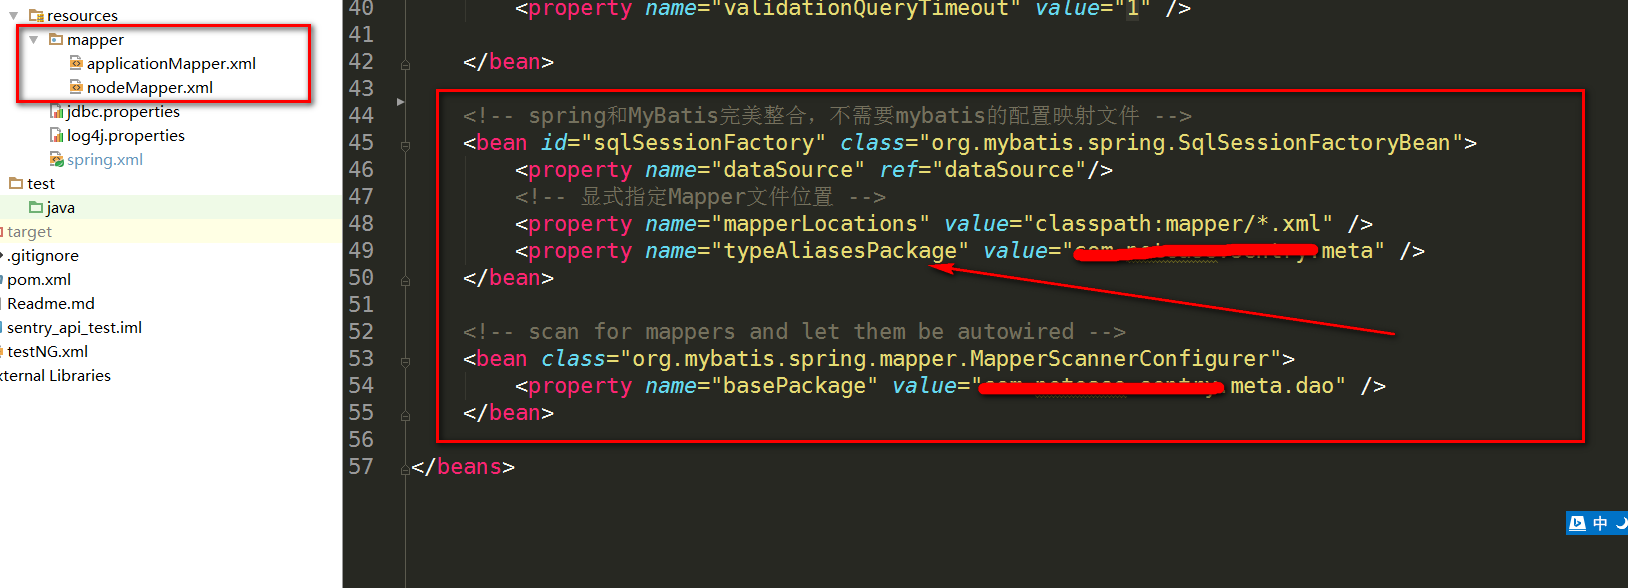Image resolution: width=1628 pixels, height=588 pixels.
Task: Fold the MapperScannerConfigurer bean at line 53
Action: (x=405, y=361)
